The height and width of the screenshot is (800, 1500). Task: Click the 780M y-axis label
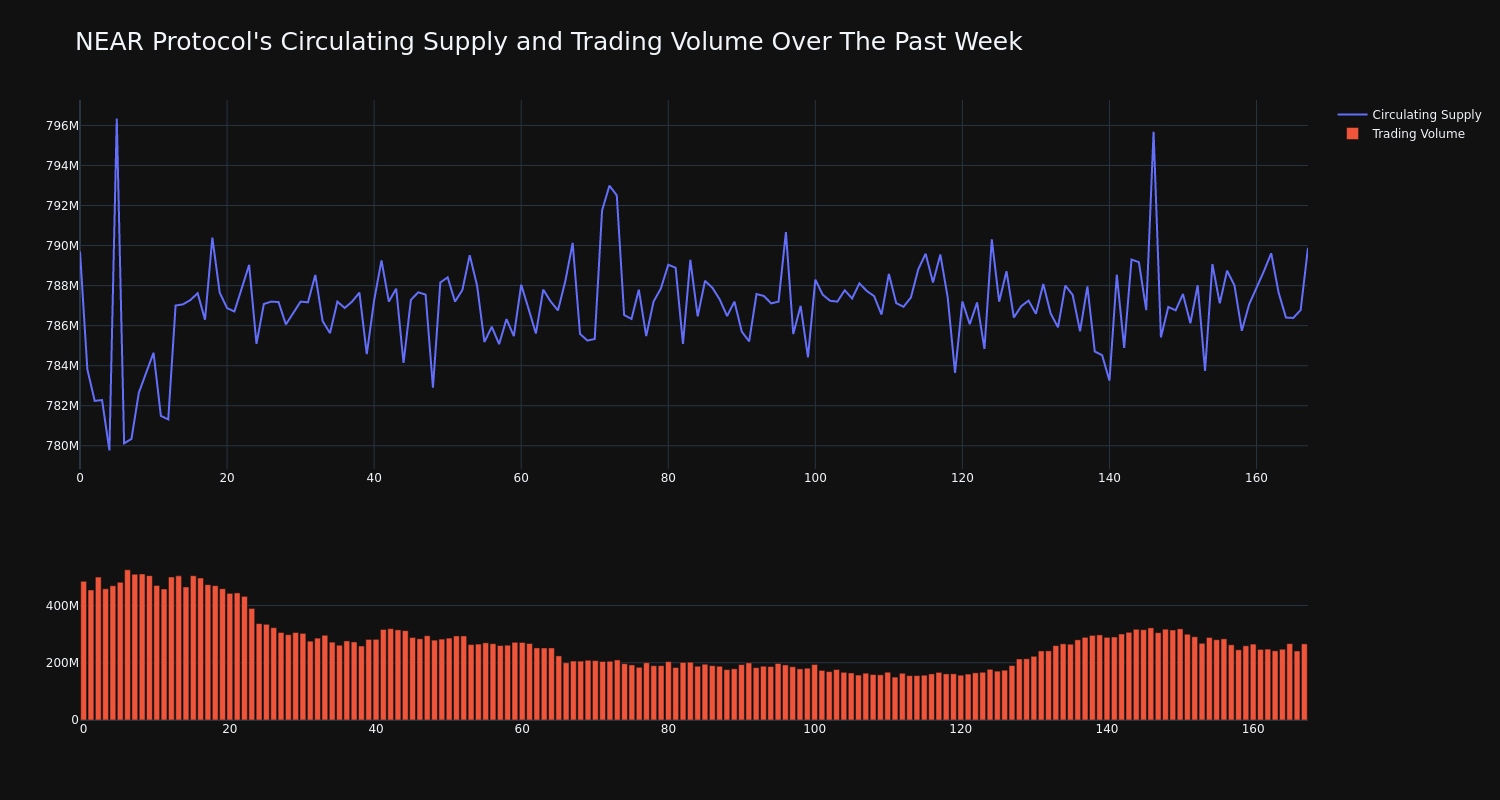click(62, 446)
